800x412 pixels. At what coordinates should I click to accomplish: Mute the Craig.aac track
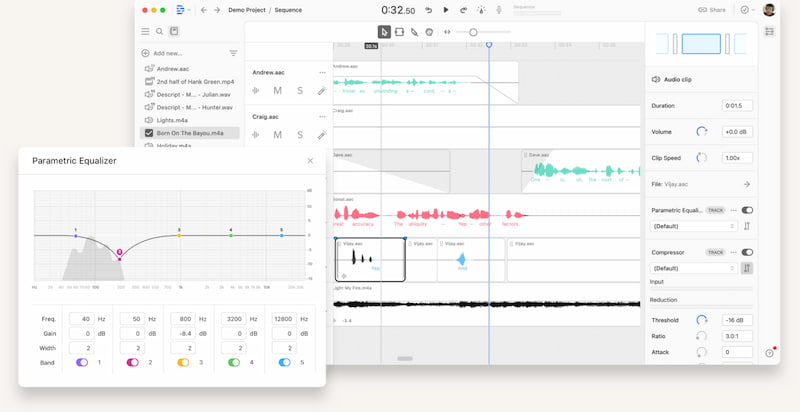(x=278, y=135)
